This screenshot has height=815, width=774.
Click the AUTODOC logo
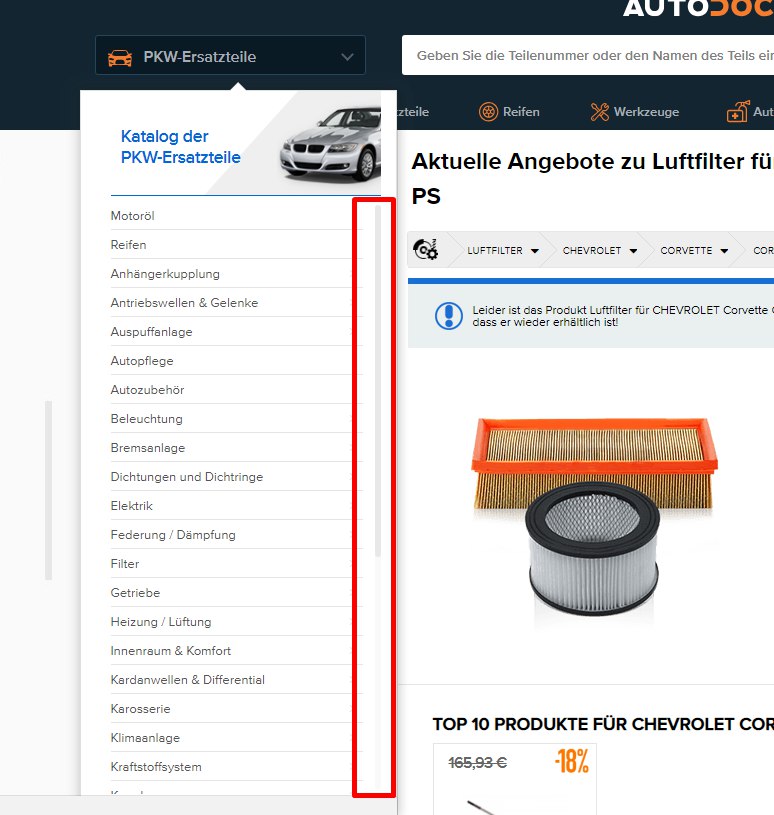[x=698, y=8]
